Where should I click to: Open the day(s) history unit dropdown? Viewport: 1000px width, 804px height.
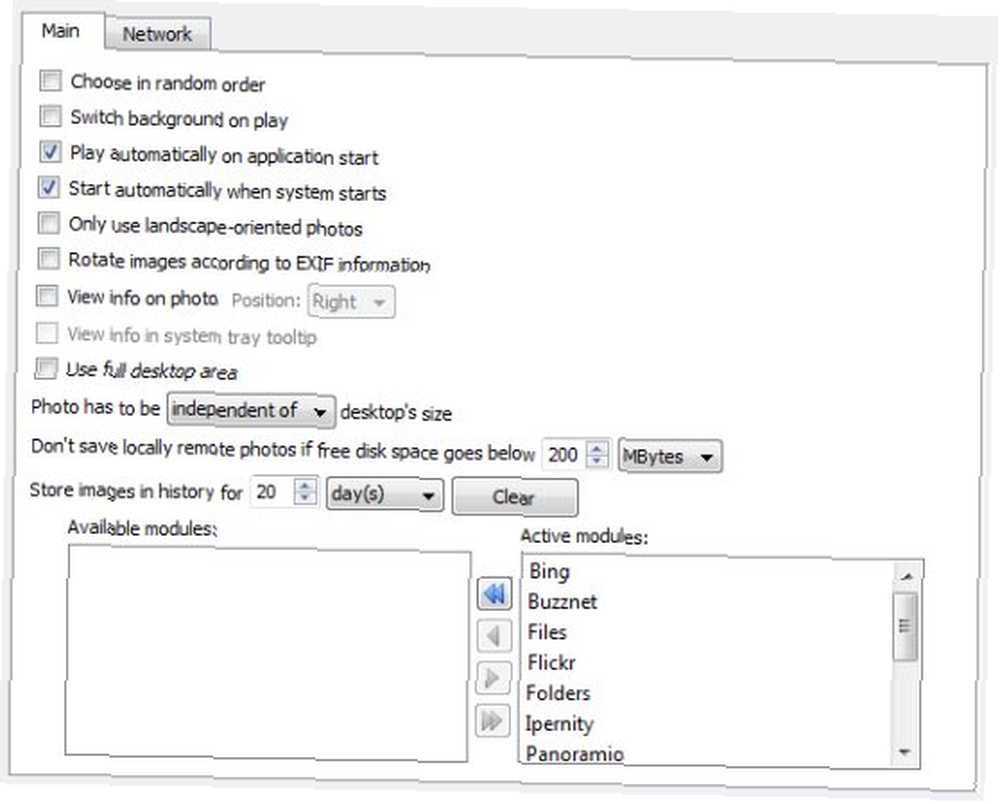pyautogui.click(x=385, y=494)
